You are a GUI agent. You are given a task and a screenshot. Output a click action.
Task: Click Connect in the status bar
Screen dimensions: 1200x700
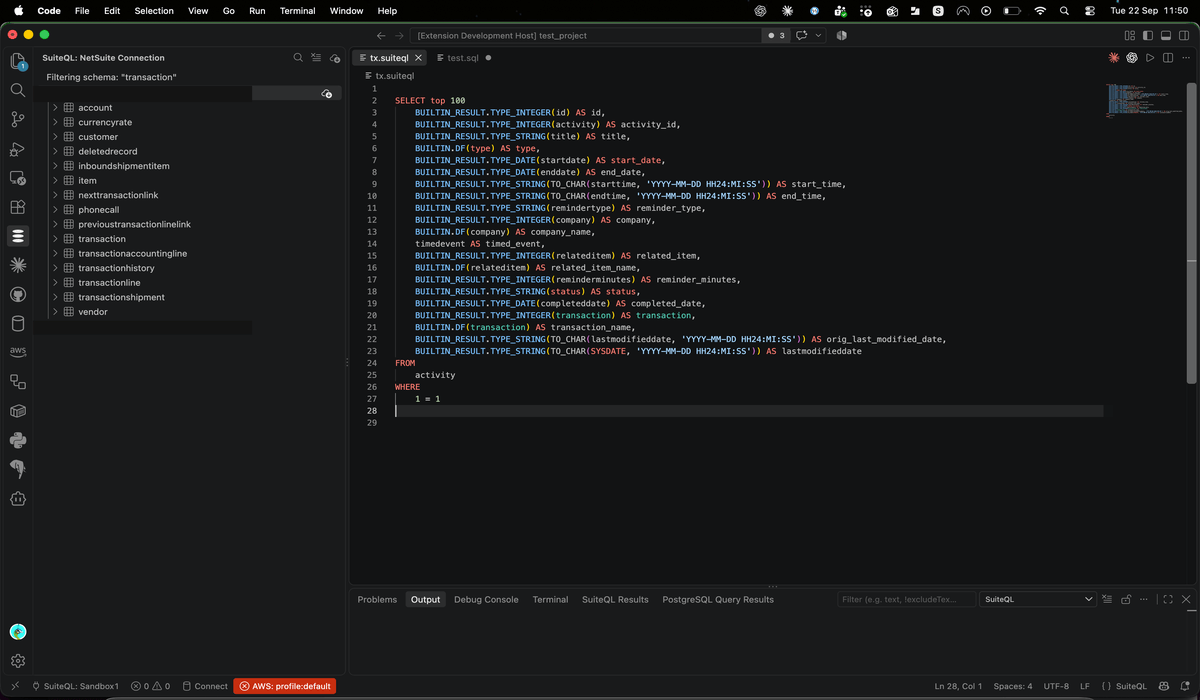point(205,686)
